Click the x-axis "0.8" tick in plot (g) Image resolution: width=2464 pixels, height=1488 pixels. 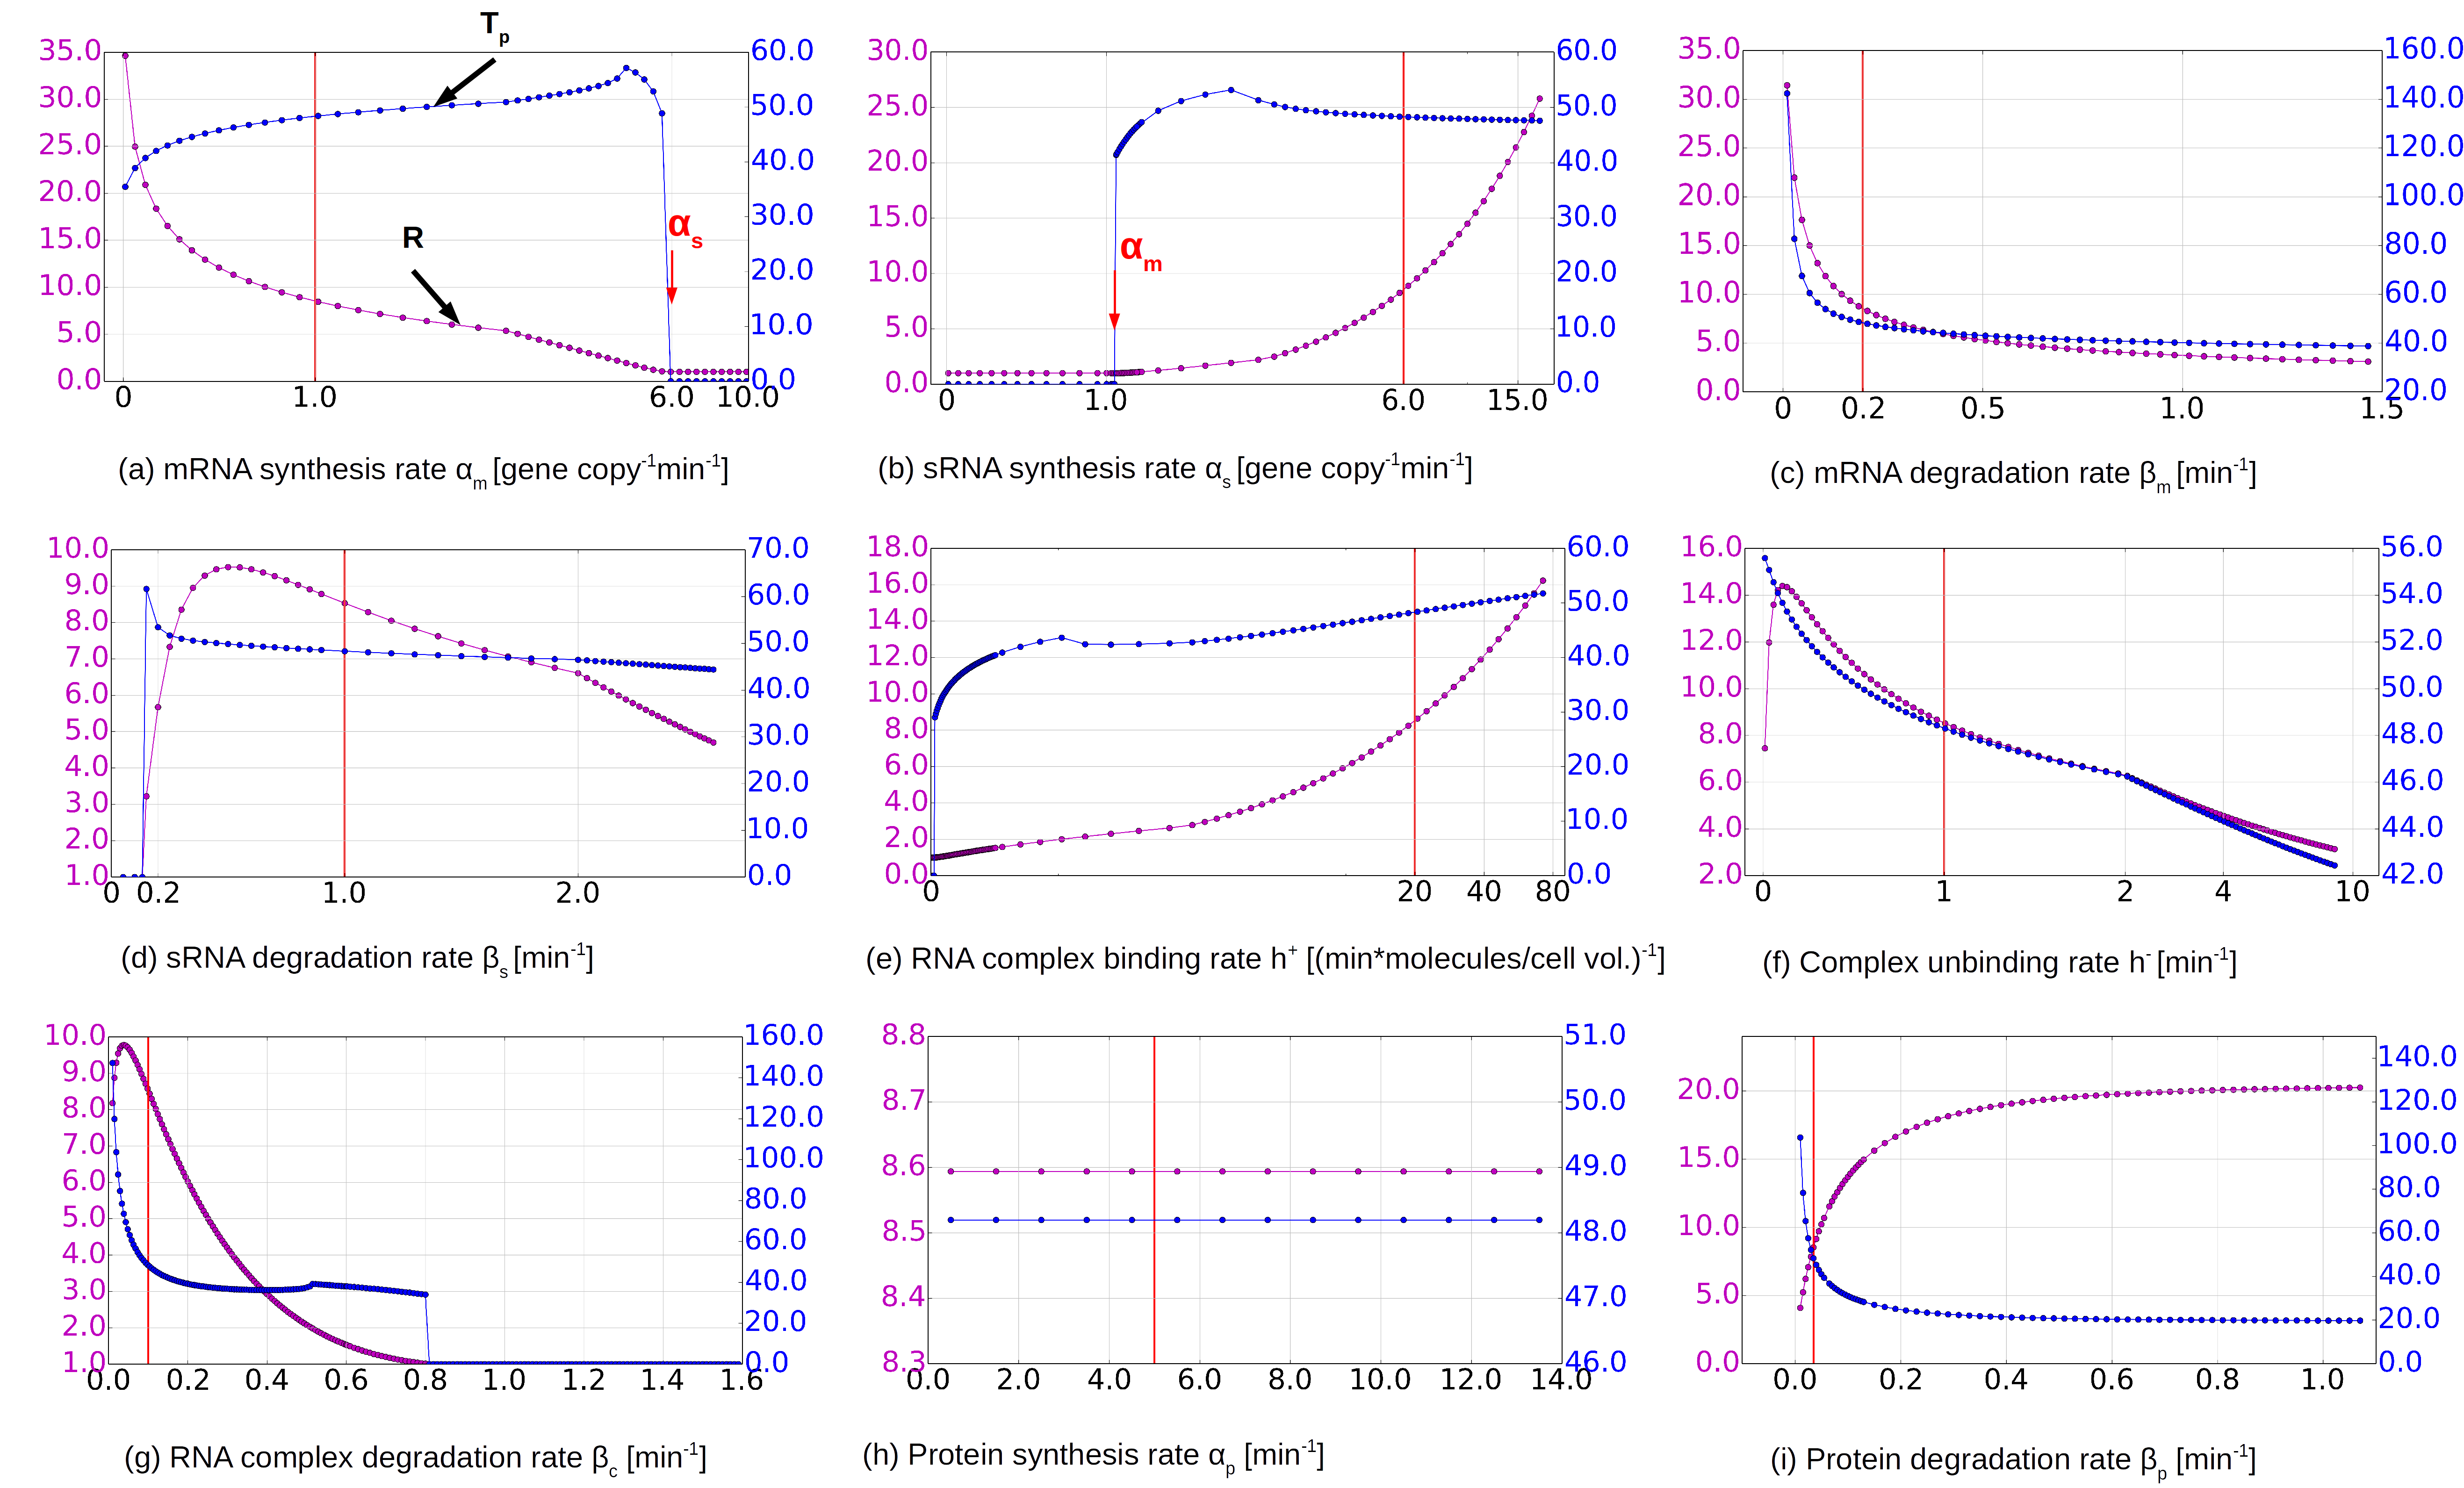coord(425,1380)
